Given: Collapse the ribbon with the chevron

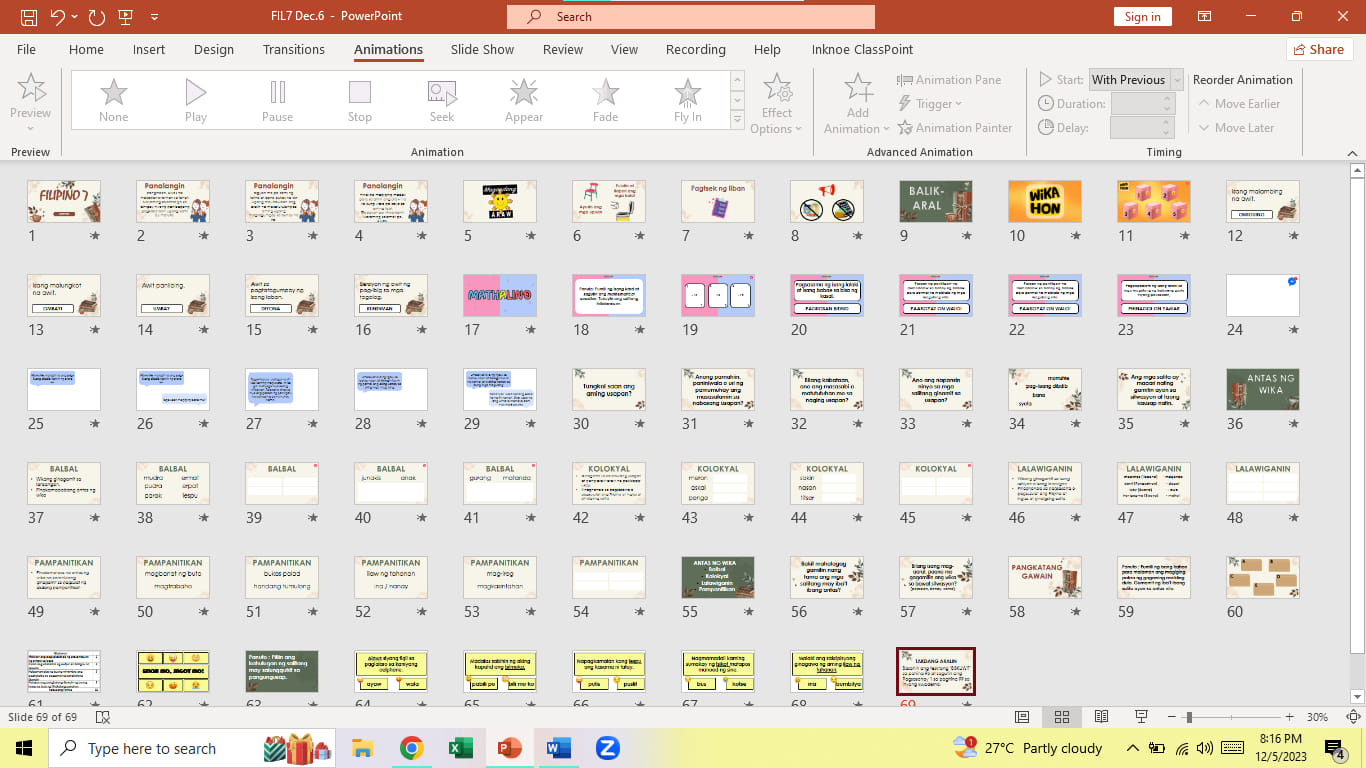Looking at the screenshot, I should click(x=1353, y=152).
